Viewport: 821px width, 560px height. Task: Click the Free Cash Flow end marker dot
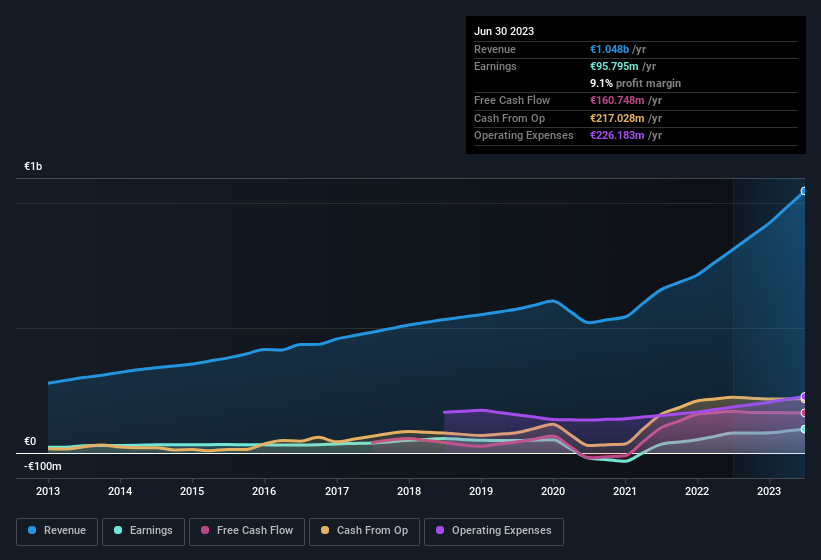tap(804, 413)
